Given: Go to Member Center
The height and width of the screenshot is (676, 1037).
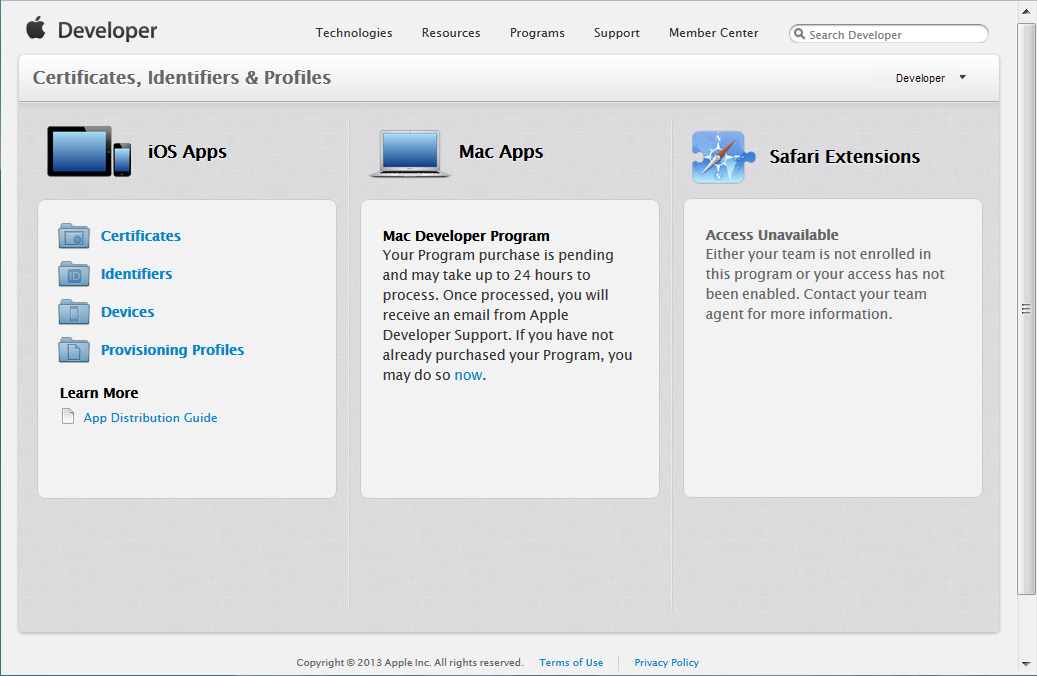Looking at the screenshot, I should click(x=714, y=33).
